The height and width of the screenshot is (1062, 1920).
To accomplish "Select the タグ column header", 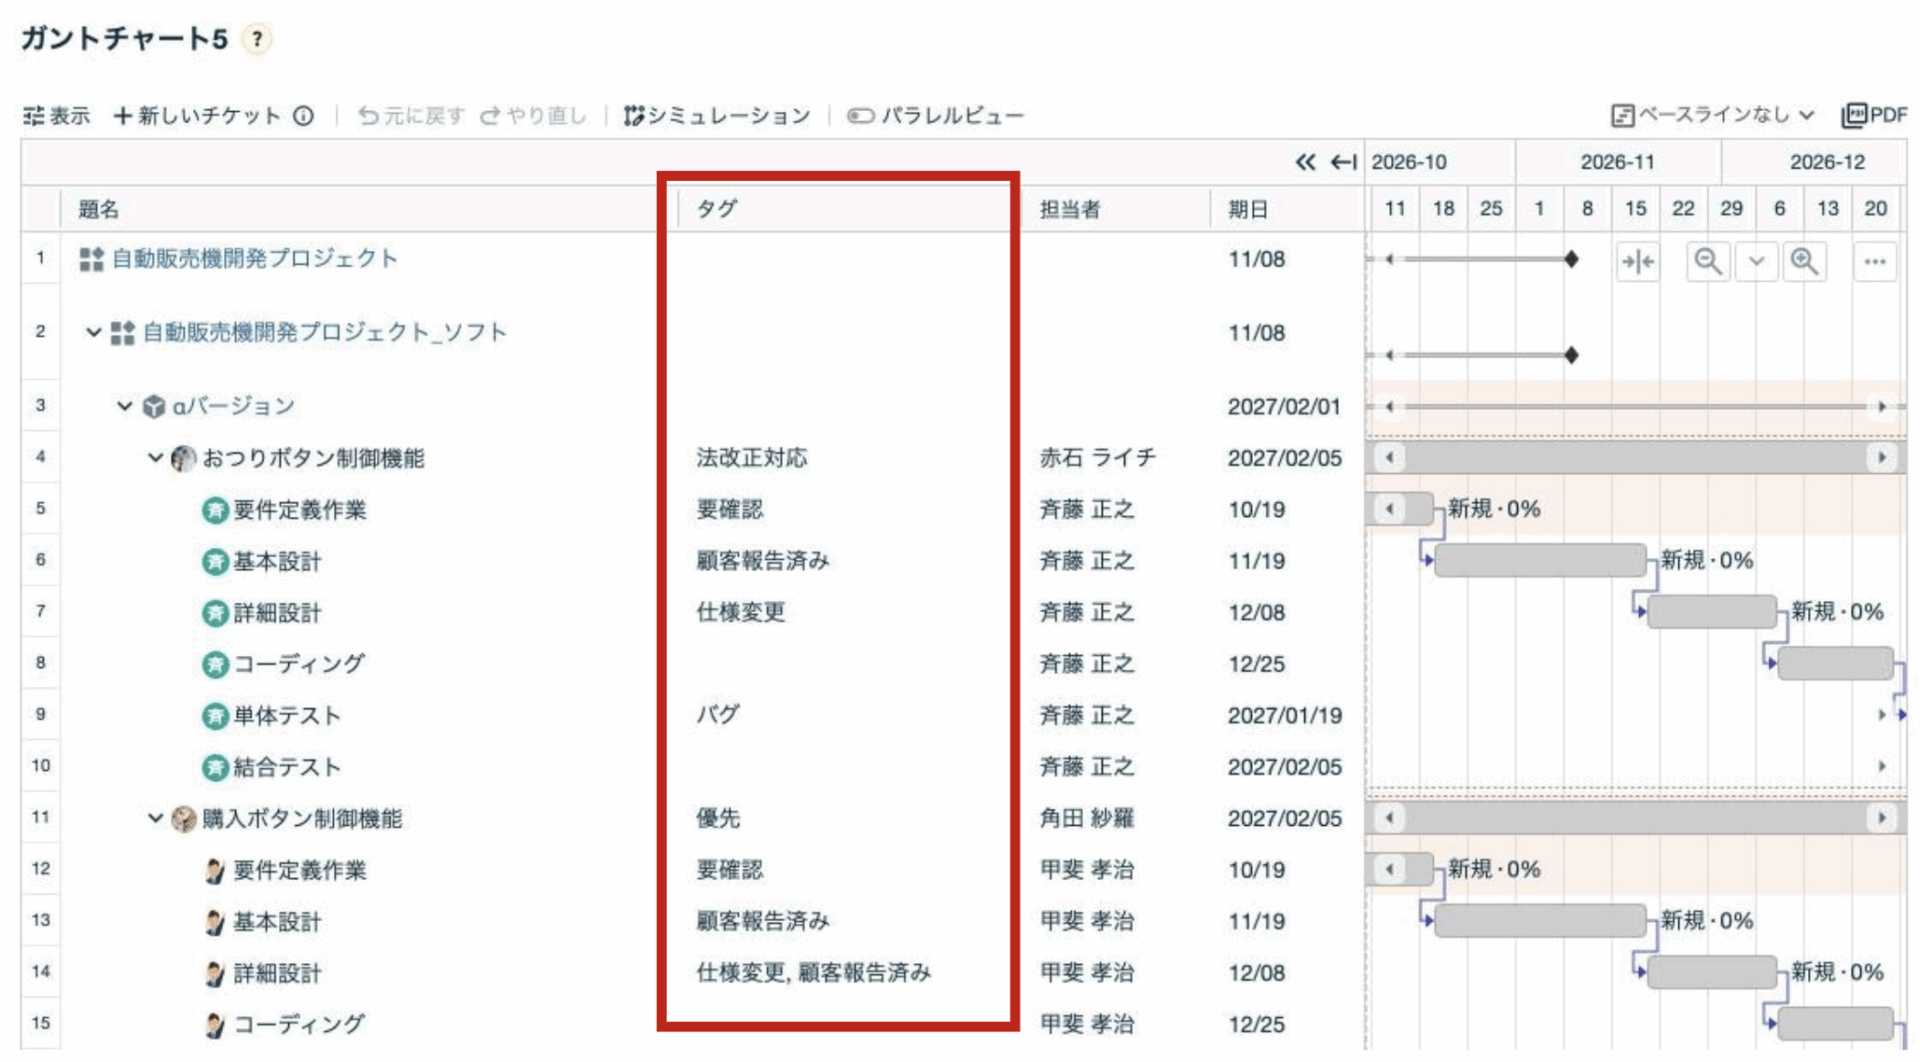I will (x=848, y=209).
